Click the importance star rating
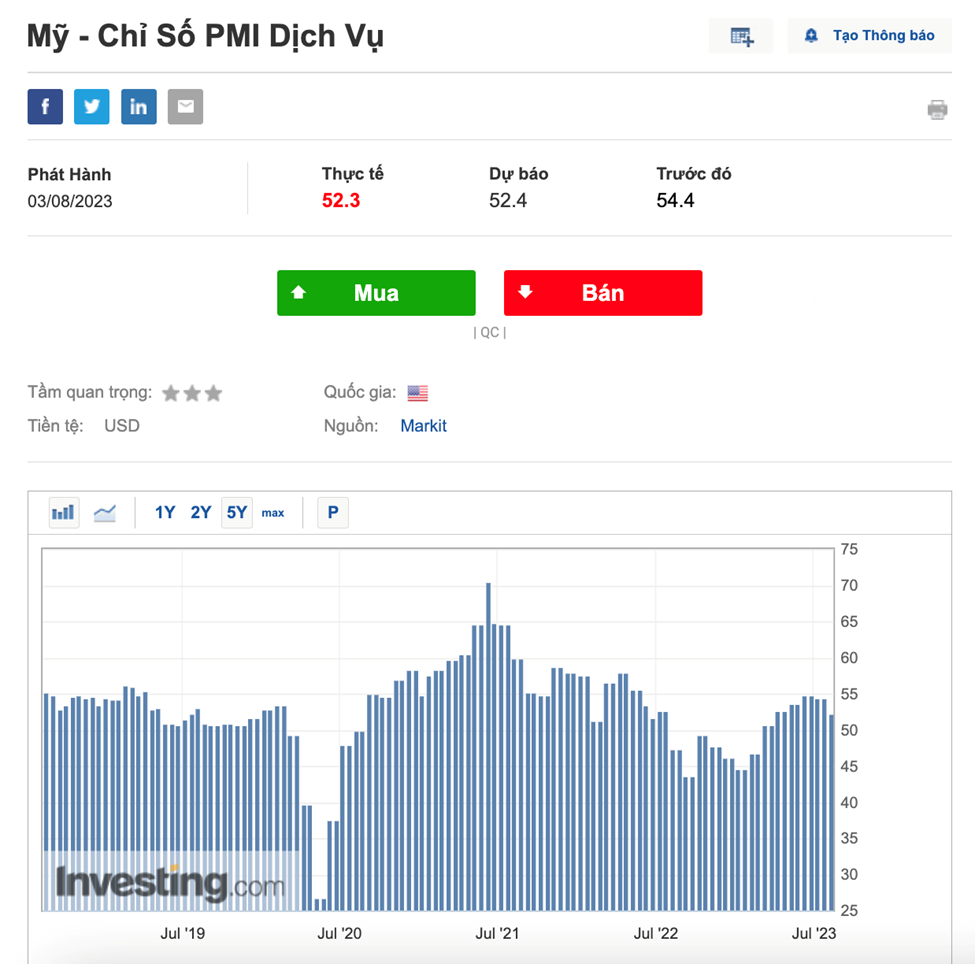This screenshot has height=964, width=975. pyautogui.click(x=192, y=393)
